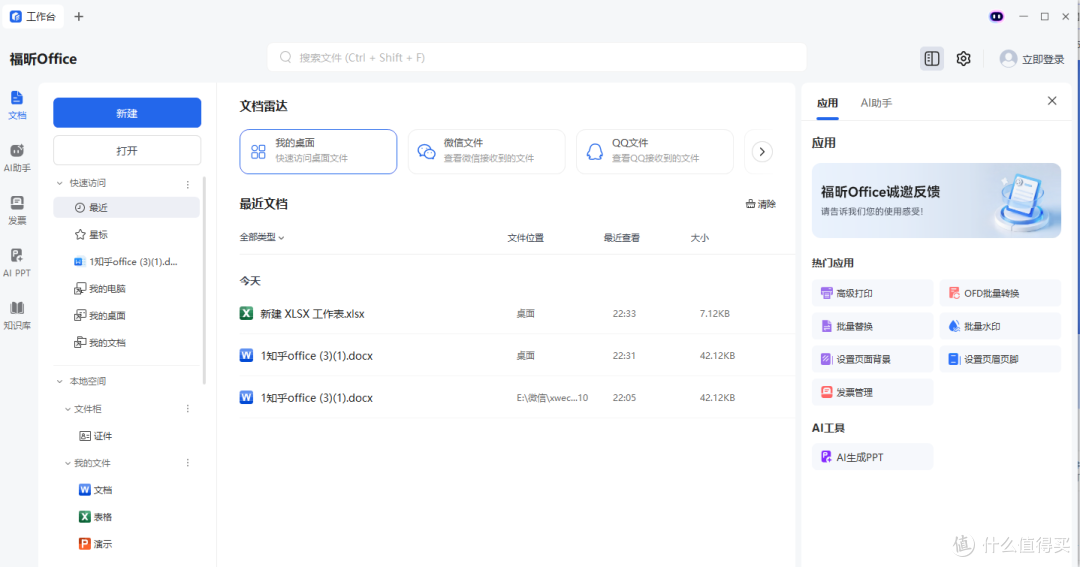Focus the 搜索文件 search field

pos(537,57)
